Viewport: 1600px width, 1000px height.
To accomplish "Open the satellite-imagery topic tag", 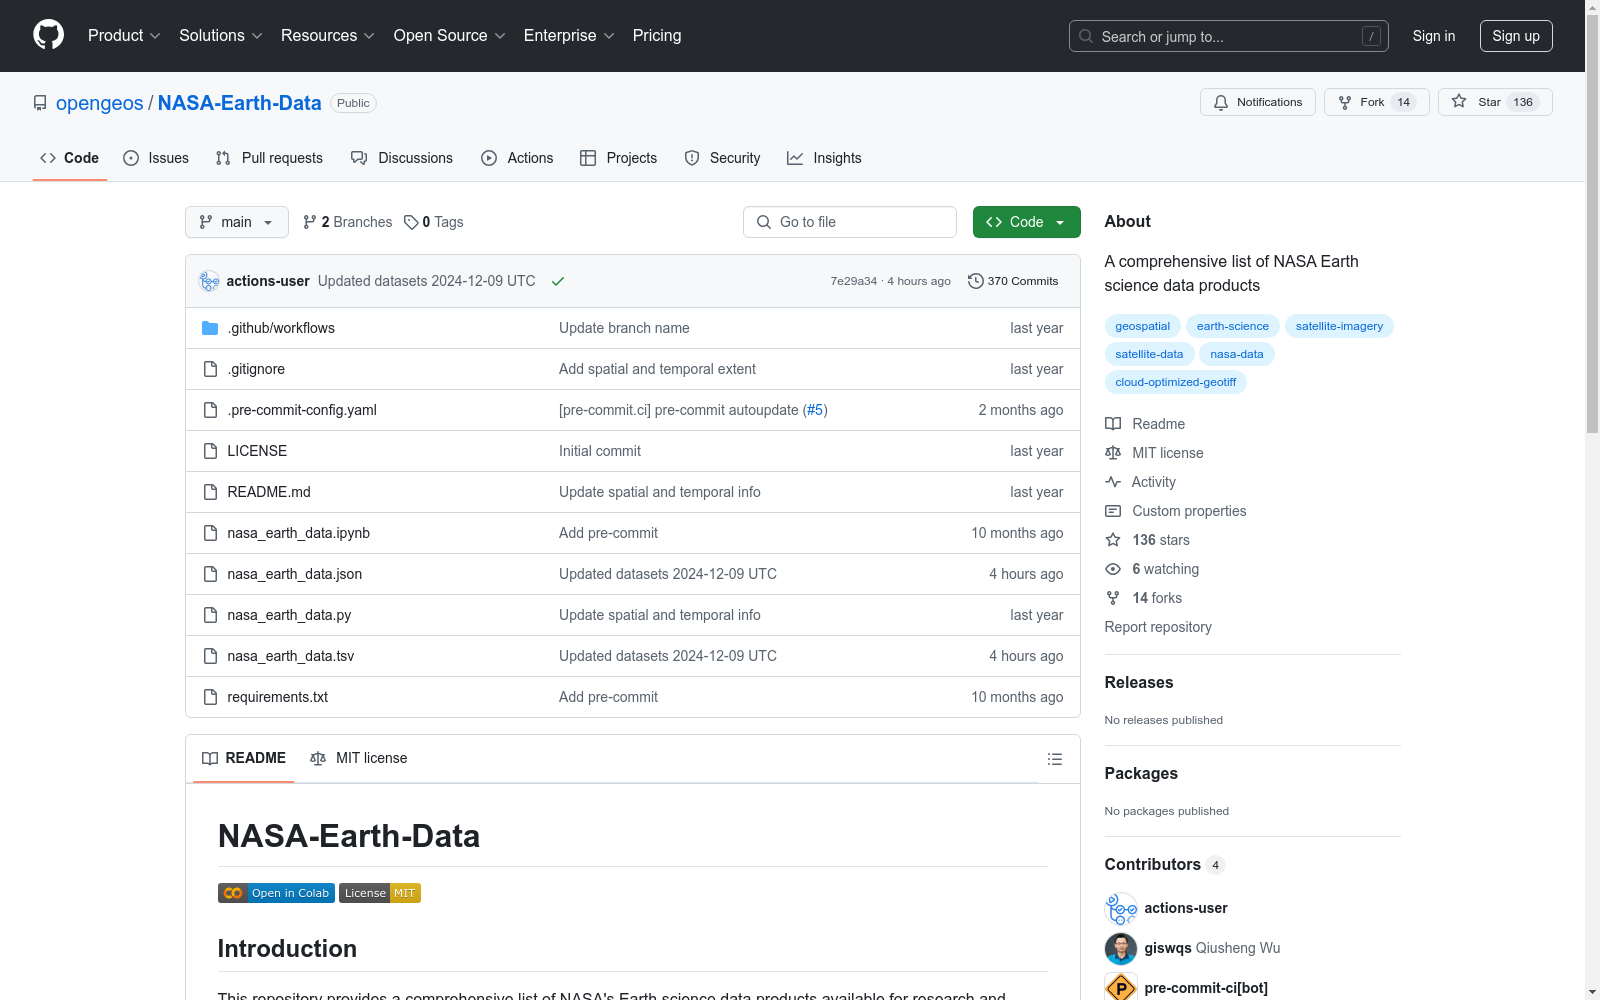I will point(1339,326).
